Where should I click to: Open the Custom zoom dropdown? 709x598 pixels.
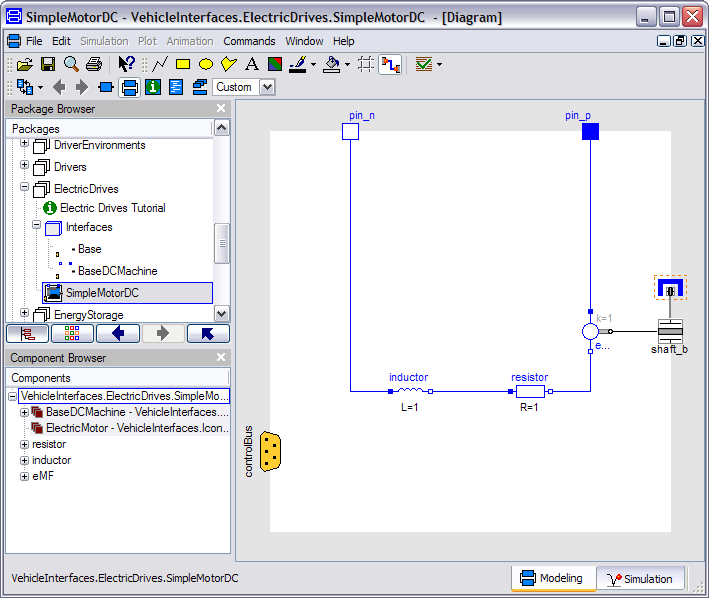267,87
